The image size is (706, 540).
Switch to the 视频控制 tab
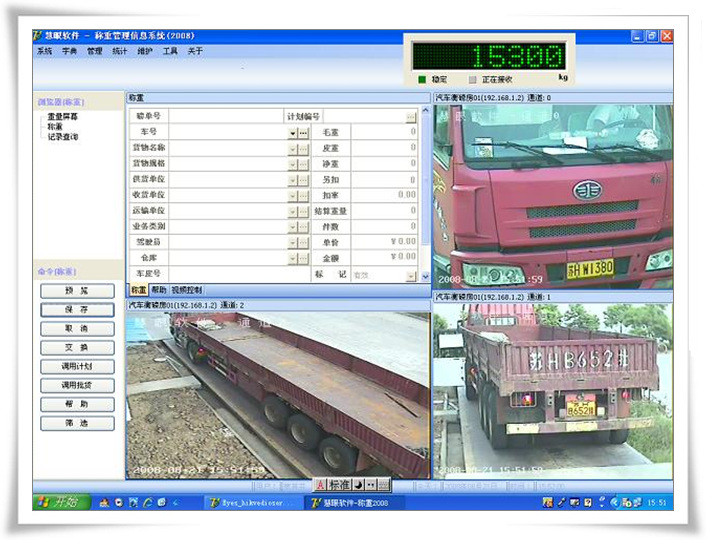click(186, 290)
